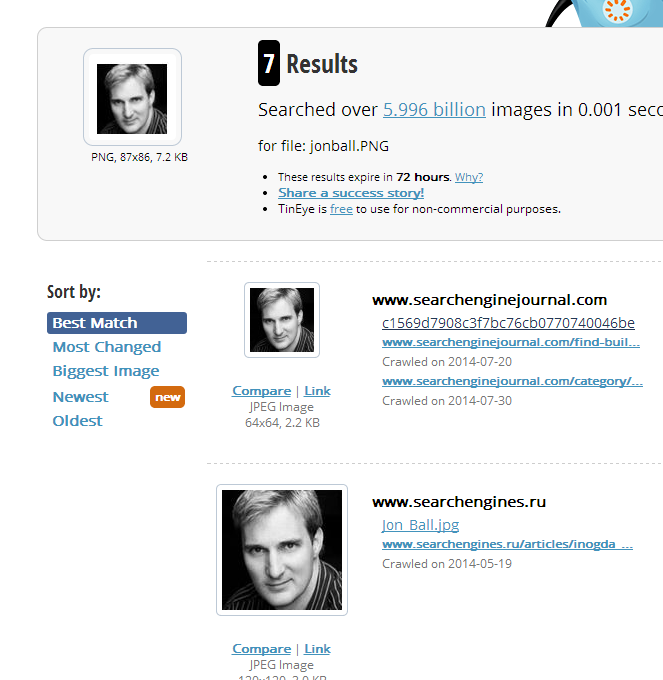This screenshot has width=663, height=680.
Task: Click the black 7 results count badge
Action: [x=269, y=63]
